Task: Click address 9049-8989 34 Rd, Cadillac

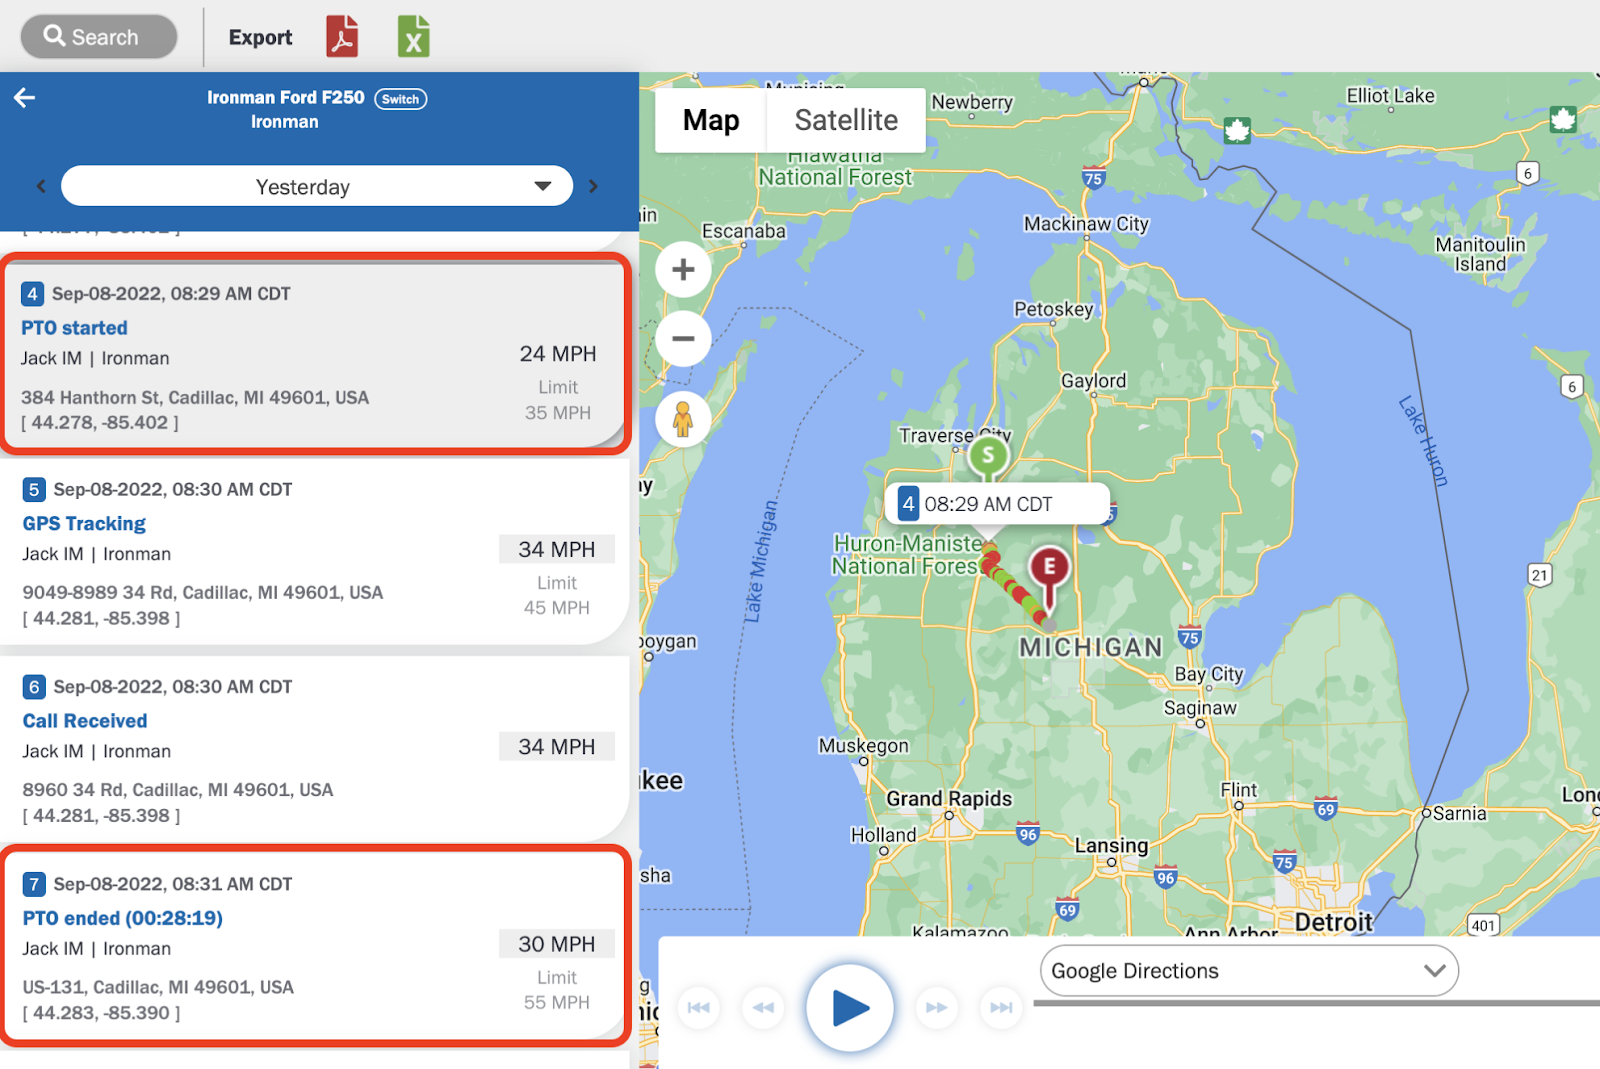Action: pyautogui.click(x=203, y=592)
